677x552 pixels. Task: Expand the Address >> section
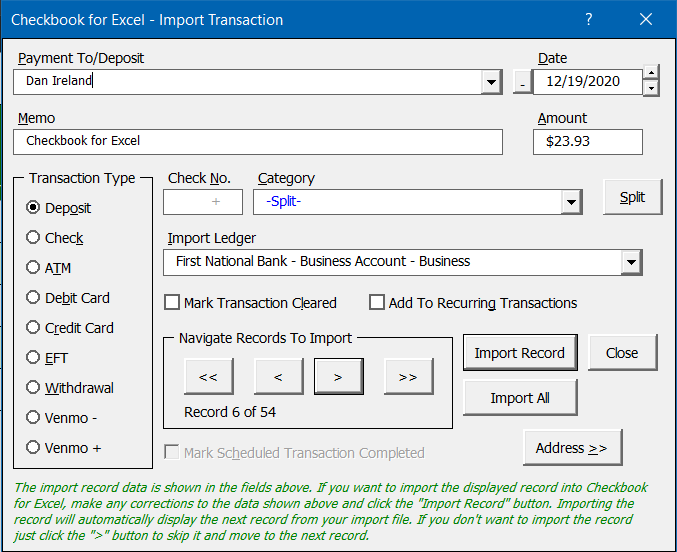tap(573, 447)
